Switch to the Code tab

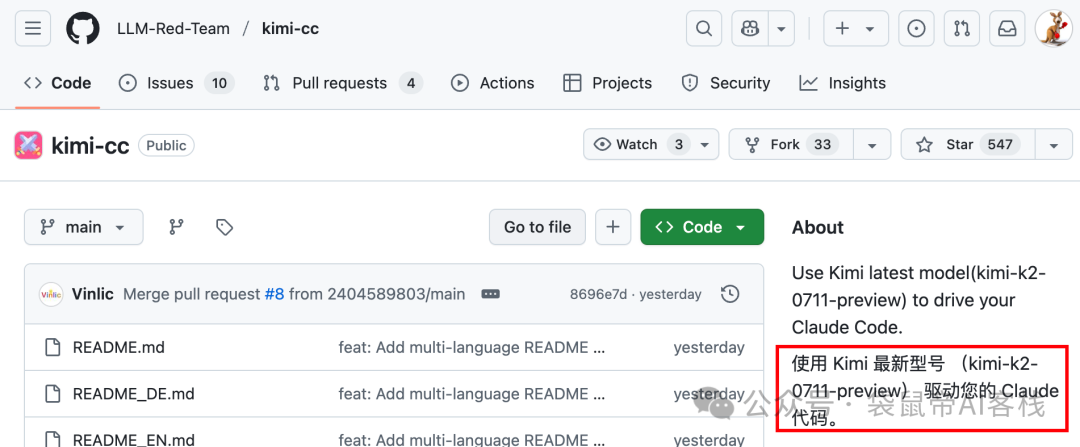57,83
